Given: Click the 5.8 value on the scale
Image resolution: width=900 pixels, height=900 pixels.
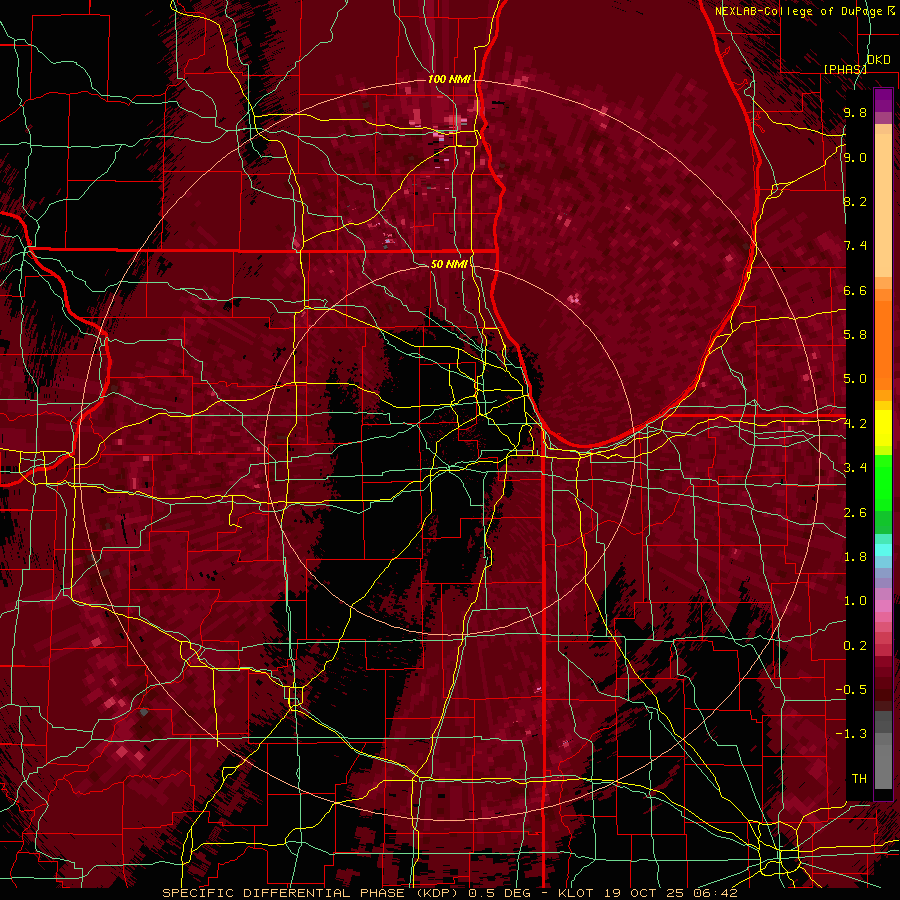Looking at the screenshot, I should (x=855, y=335).
